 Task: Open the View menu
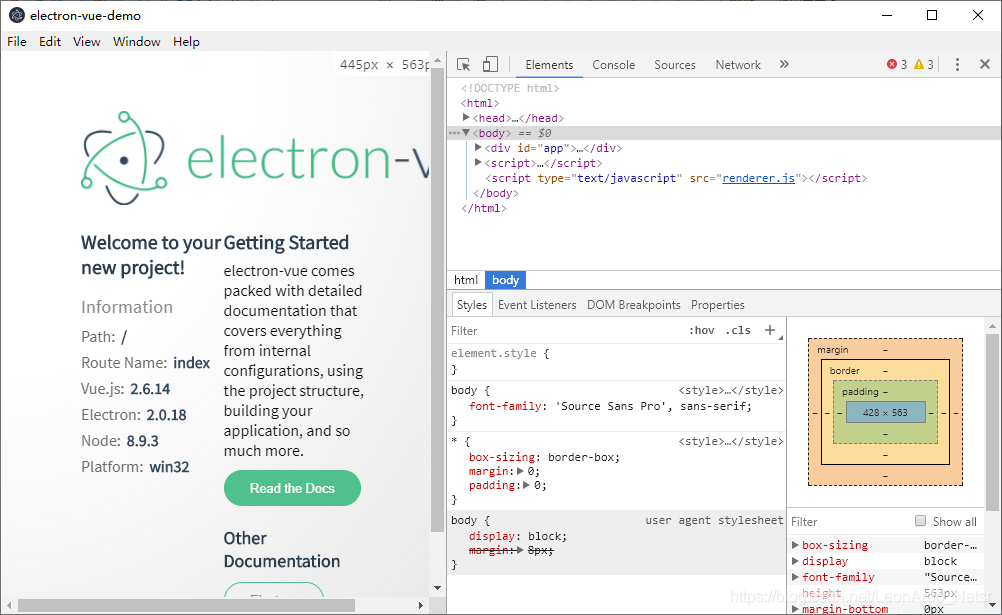click(x=86, y=42)
